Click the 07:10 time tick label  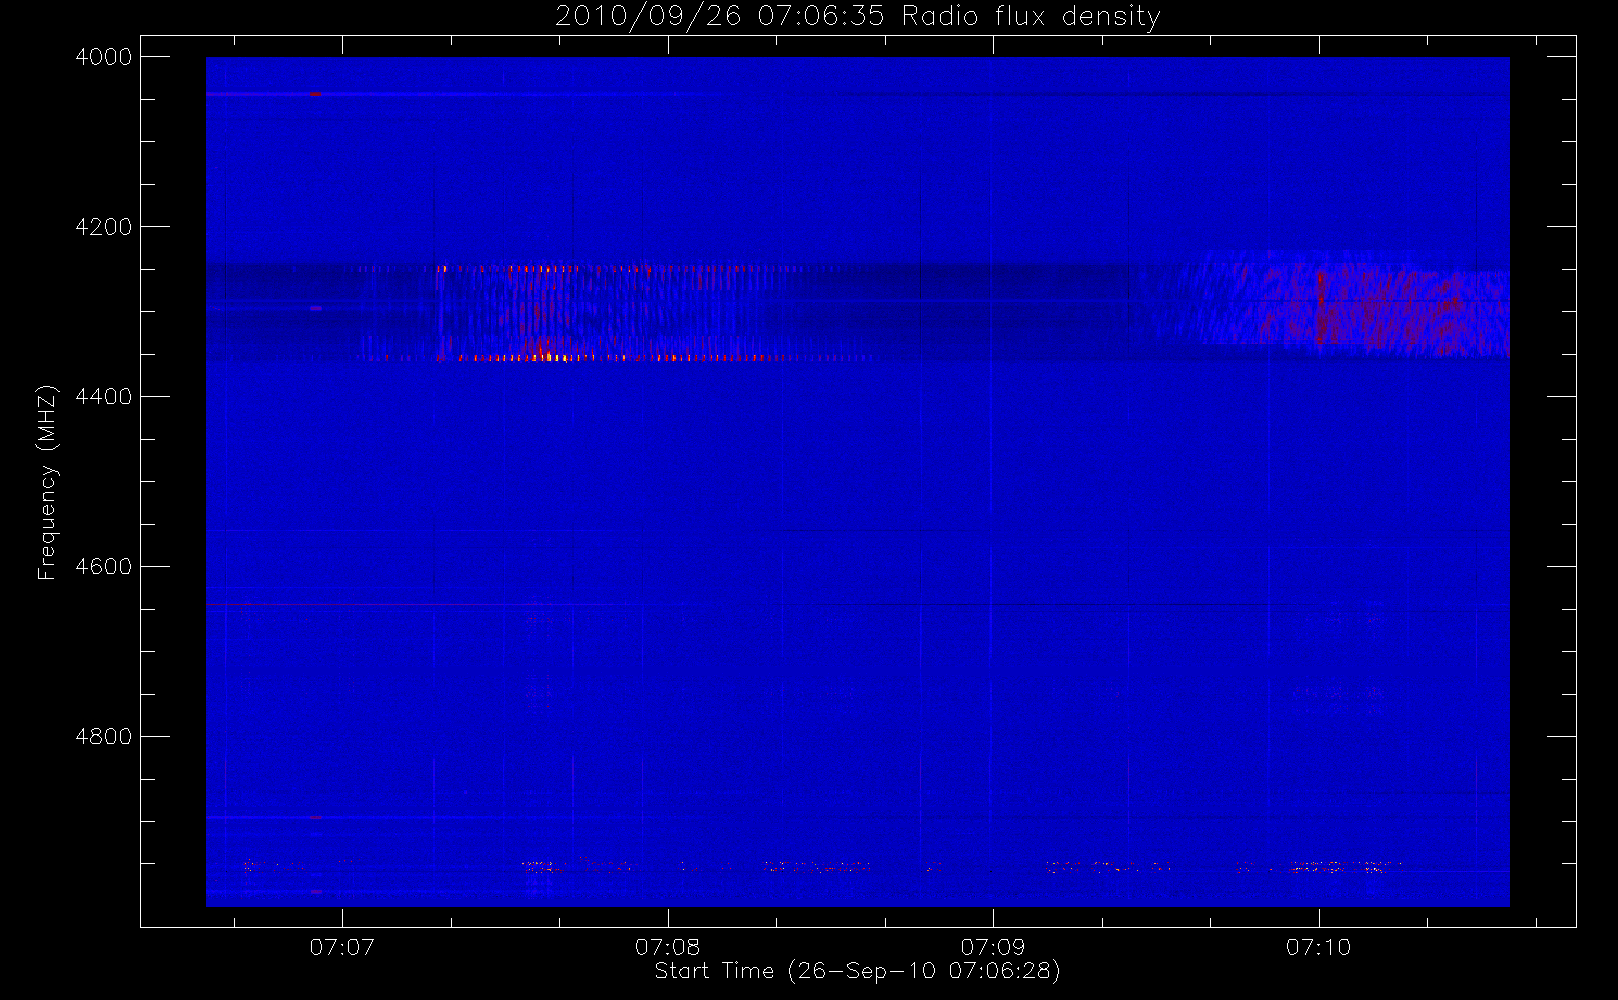coord(1318,947)
